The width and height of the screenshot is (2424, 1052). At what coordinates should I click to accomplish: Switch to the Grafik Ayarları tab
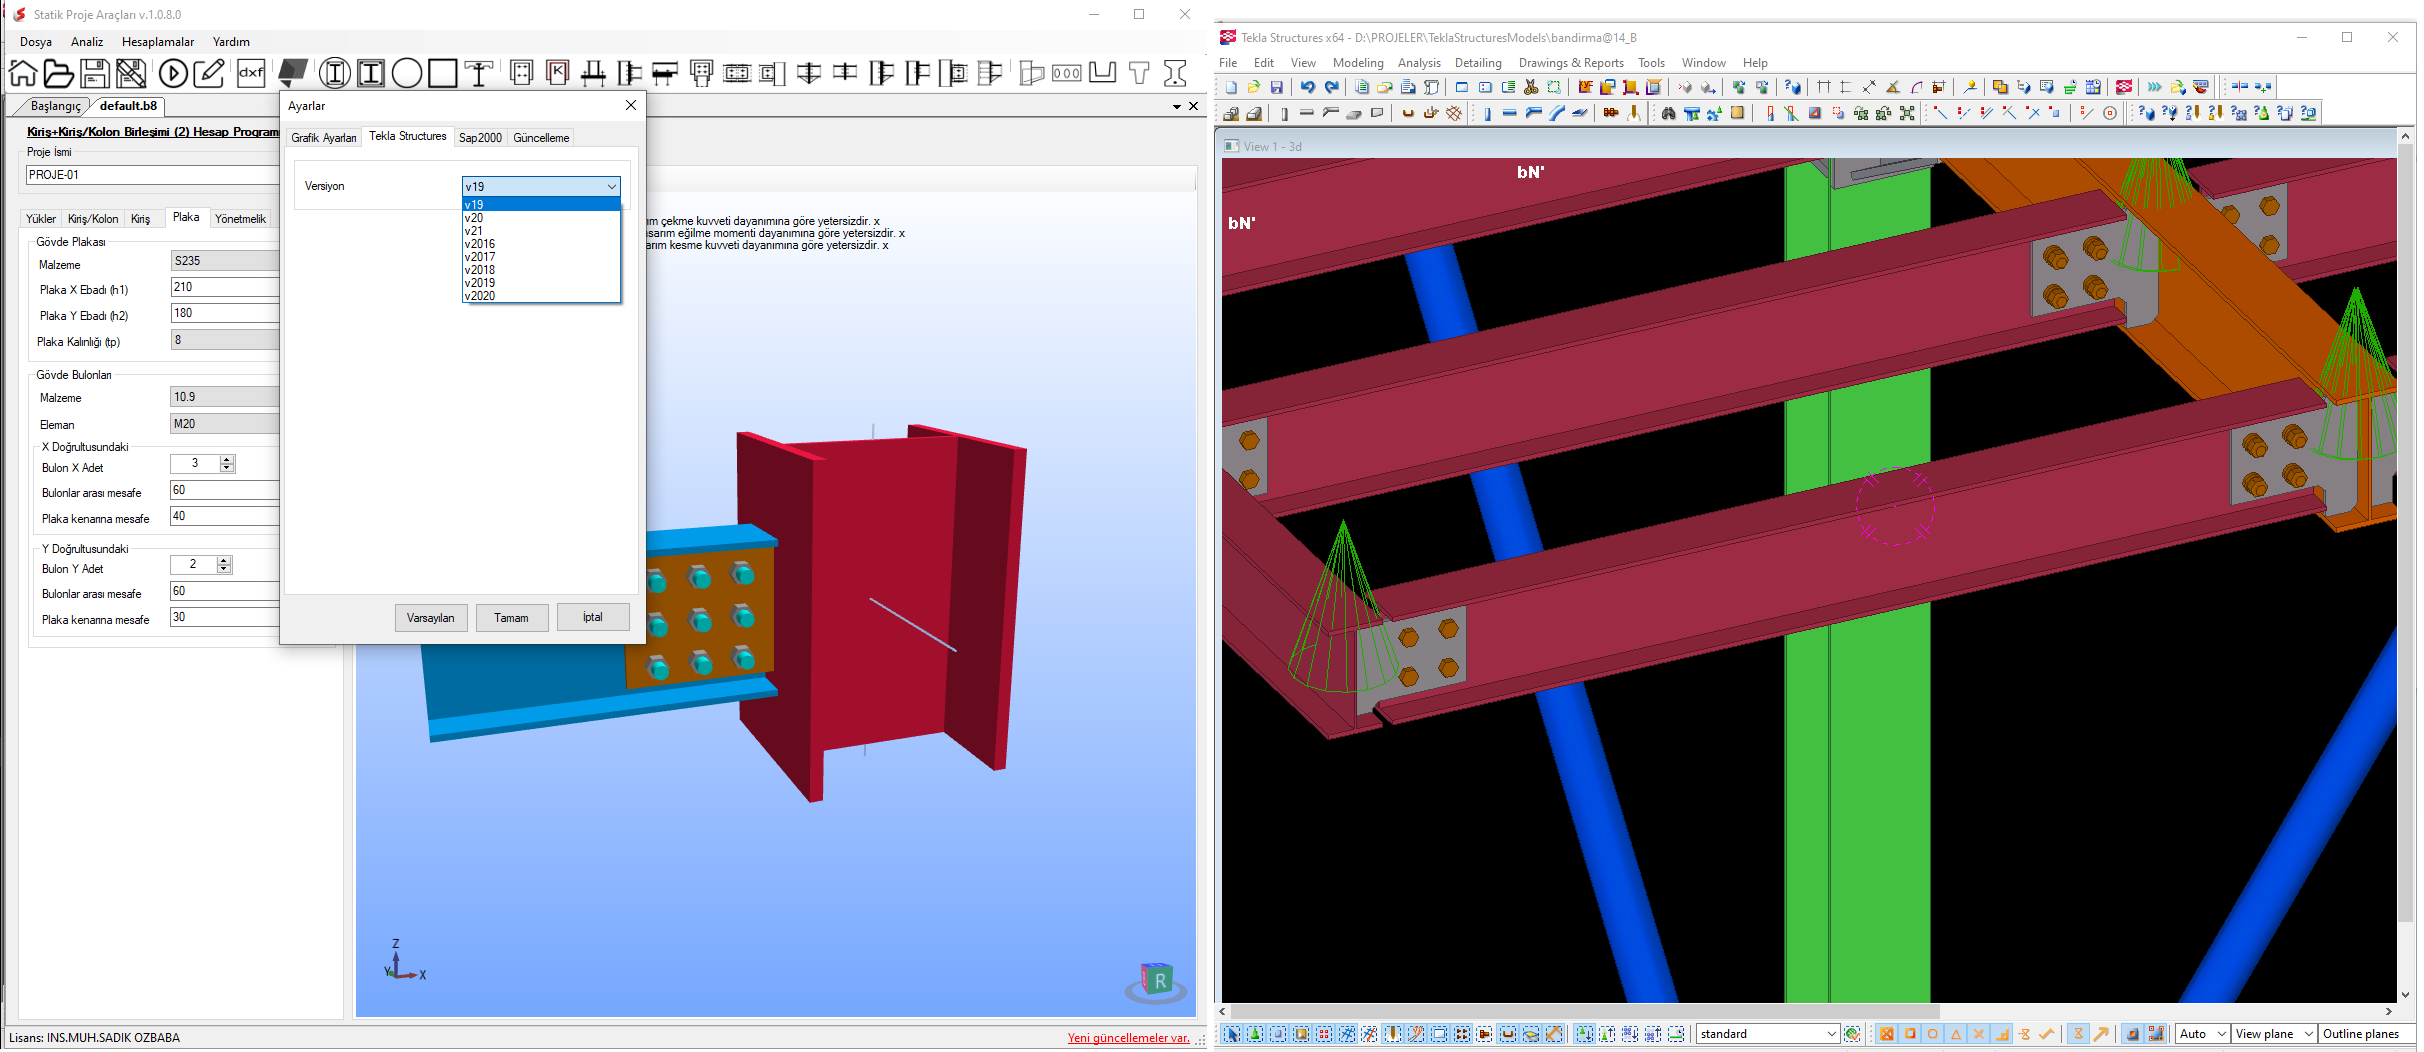[x=324, y=138]
